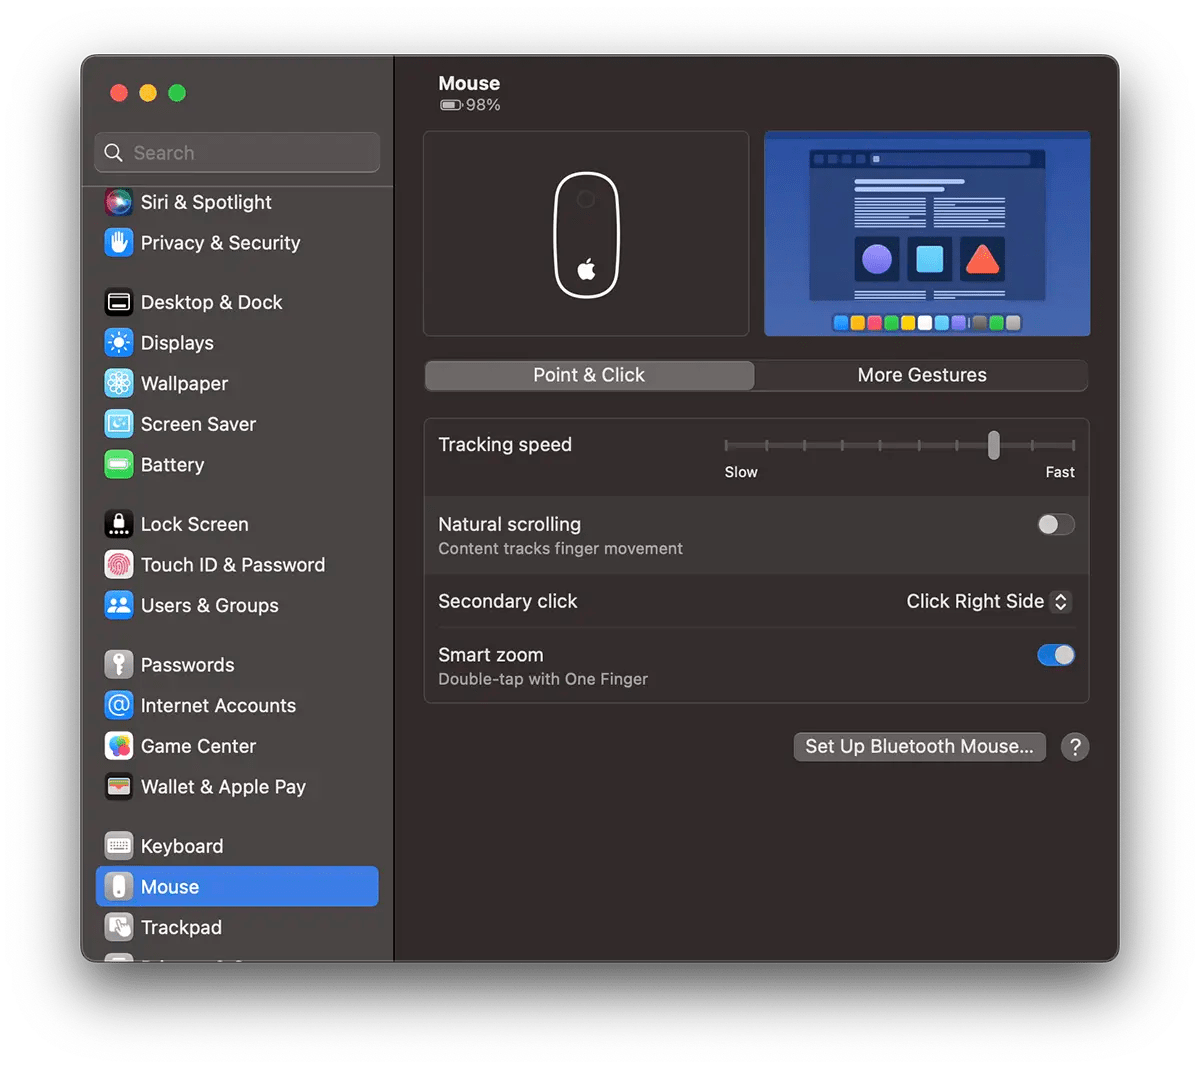The height and width of the screenshot is (1069, 1200).
Task: Open Privacy & Security settings
Action: 220,243
